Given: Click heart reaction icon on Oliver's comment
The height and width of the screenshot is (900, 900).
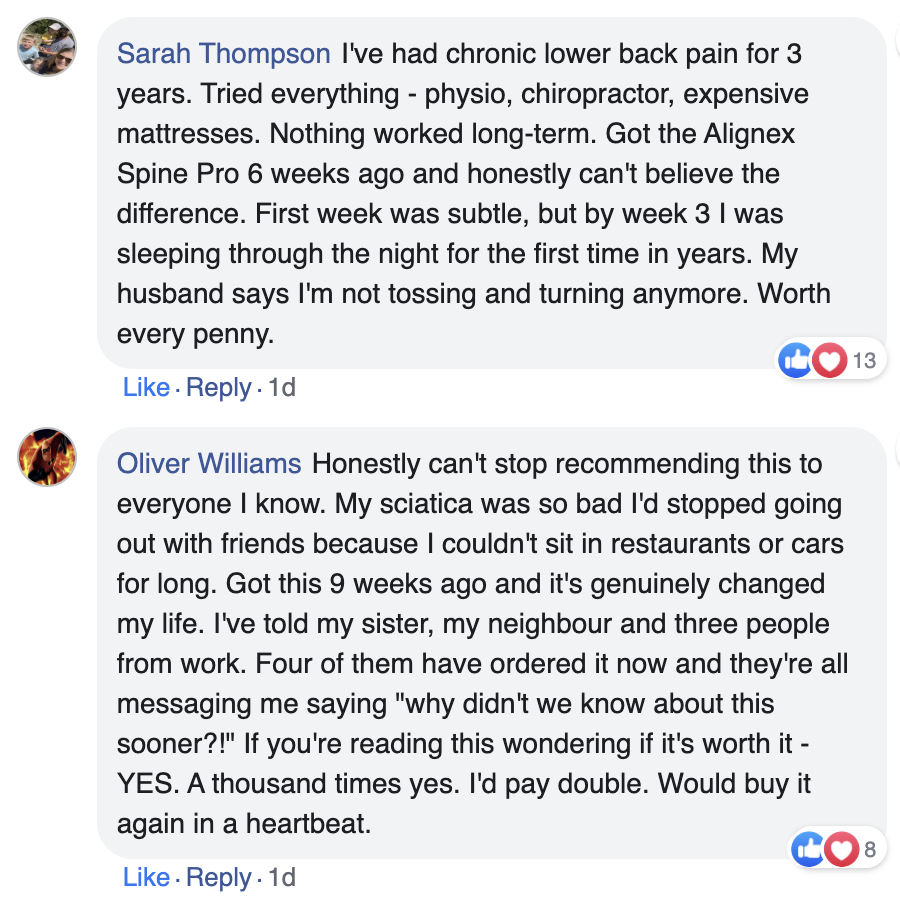Looking at the screenshot, I should pos(841,850).
